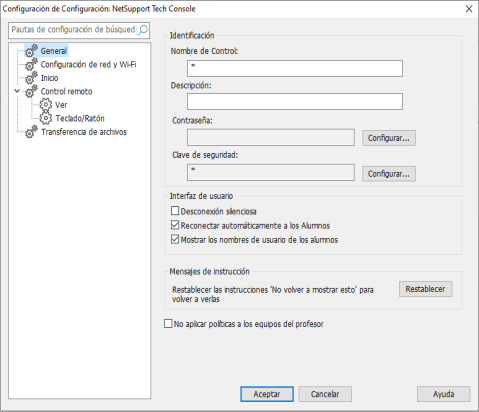This screenshot has height=412, width=479.
Task: Click the Contraseña field
Action: coord(271,137)
